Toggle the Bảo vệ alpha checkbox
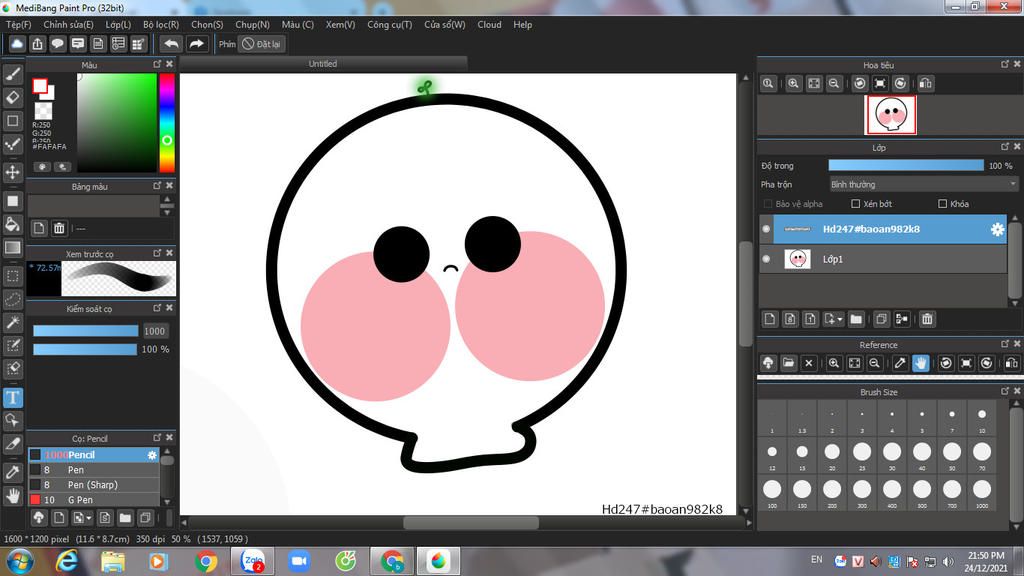The width and height of the screenshot is (1024, 576). pos(768,204)
